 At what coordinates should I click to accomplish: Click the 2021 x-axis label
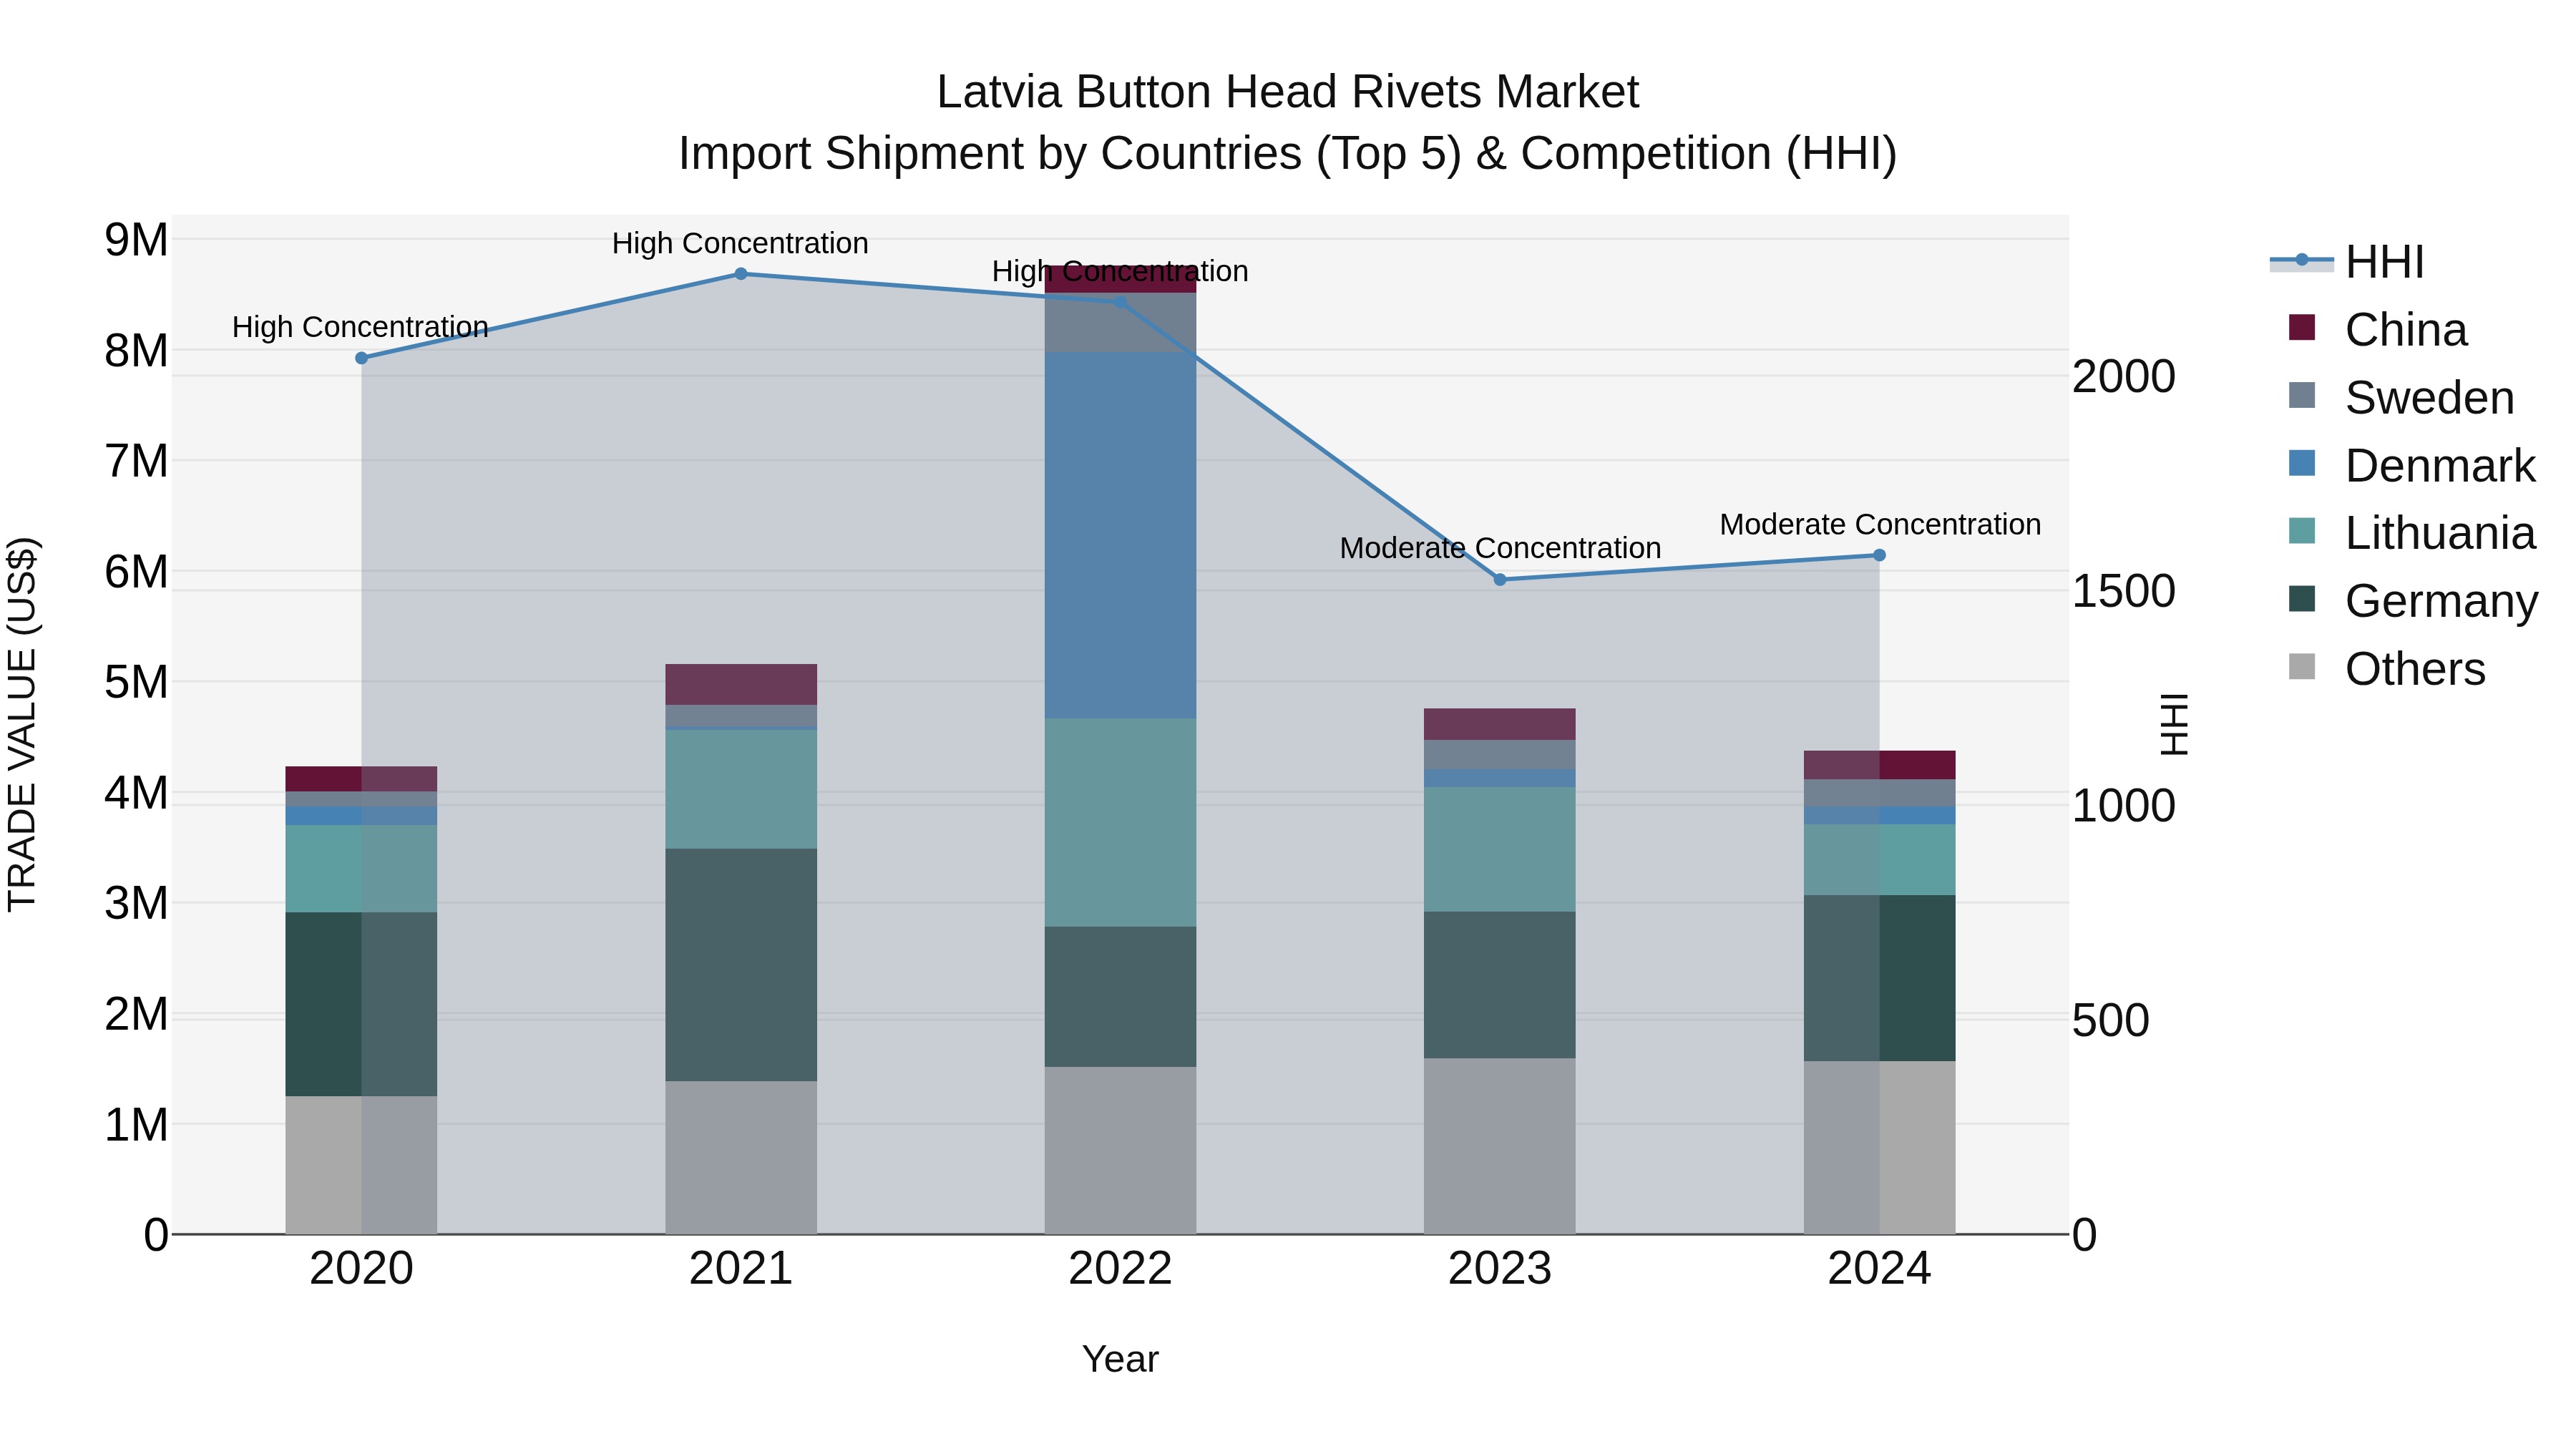pyautogui.click(x=741, y=1269)
